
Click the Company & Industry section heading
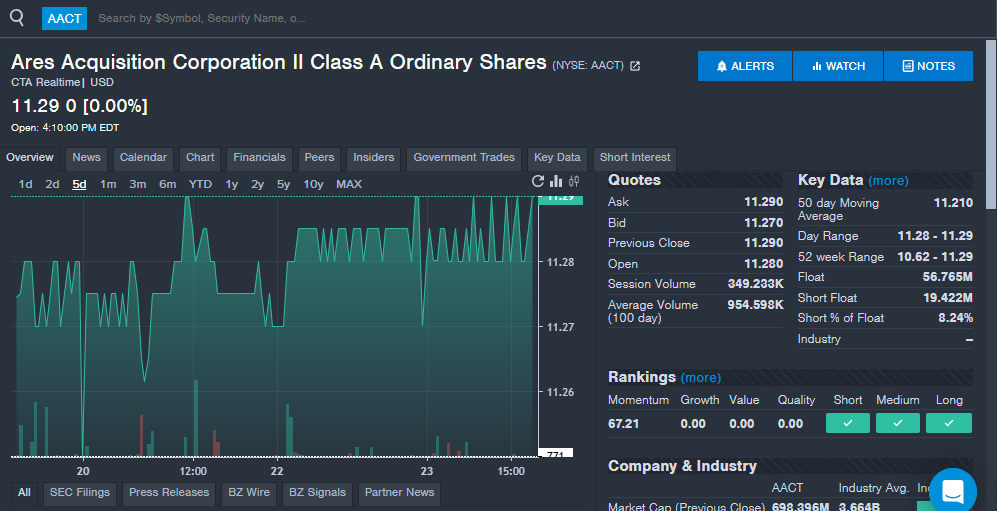[682, 466]
